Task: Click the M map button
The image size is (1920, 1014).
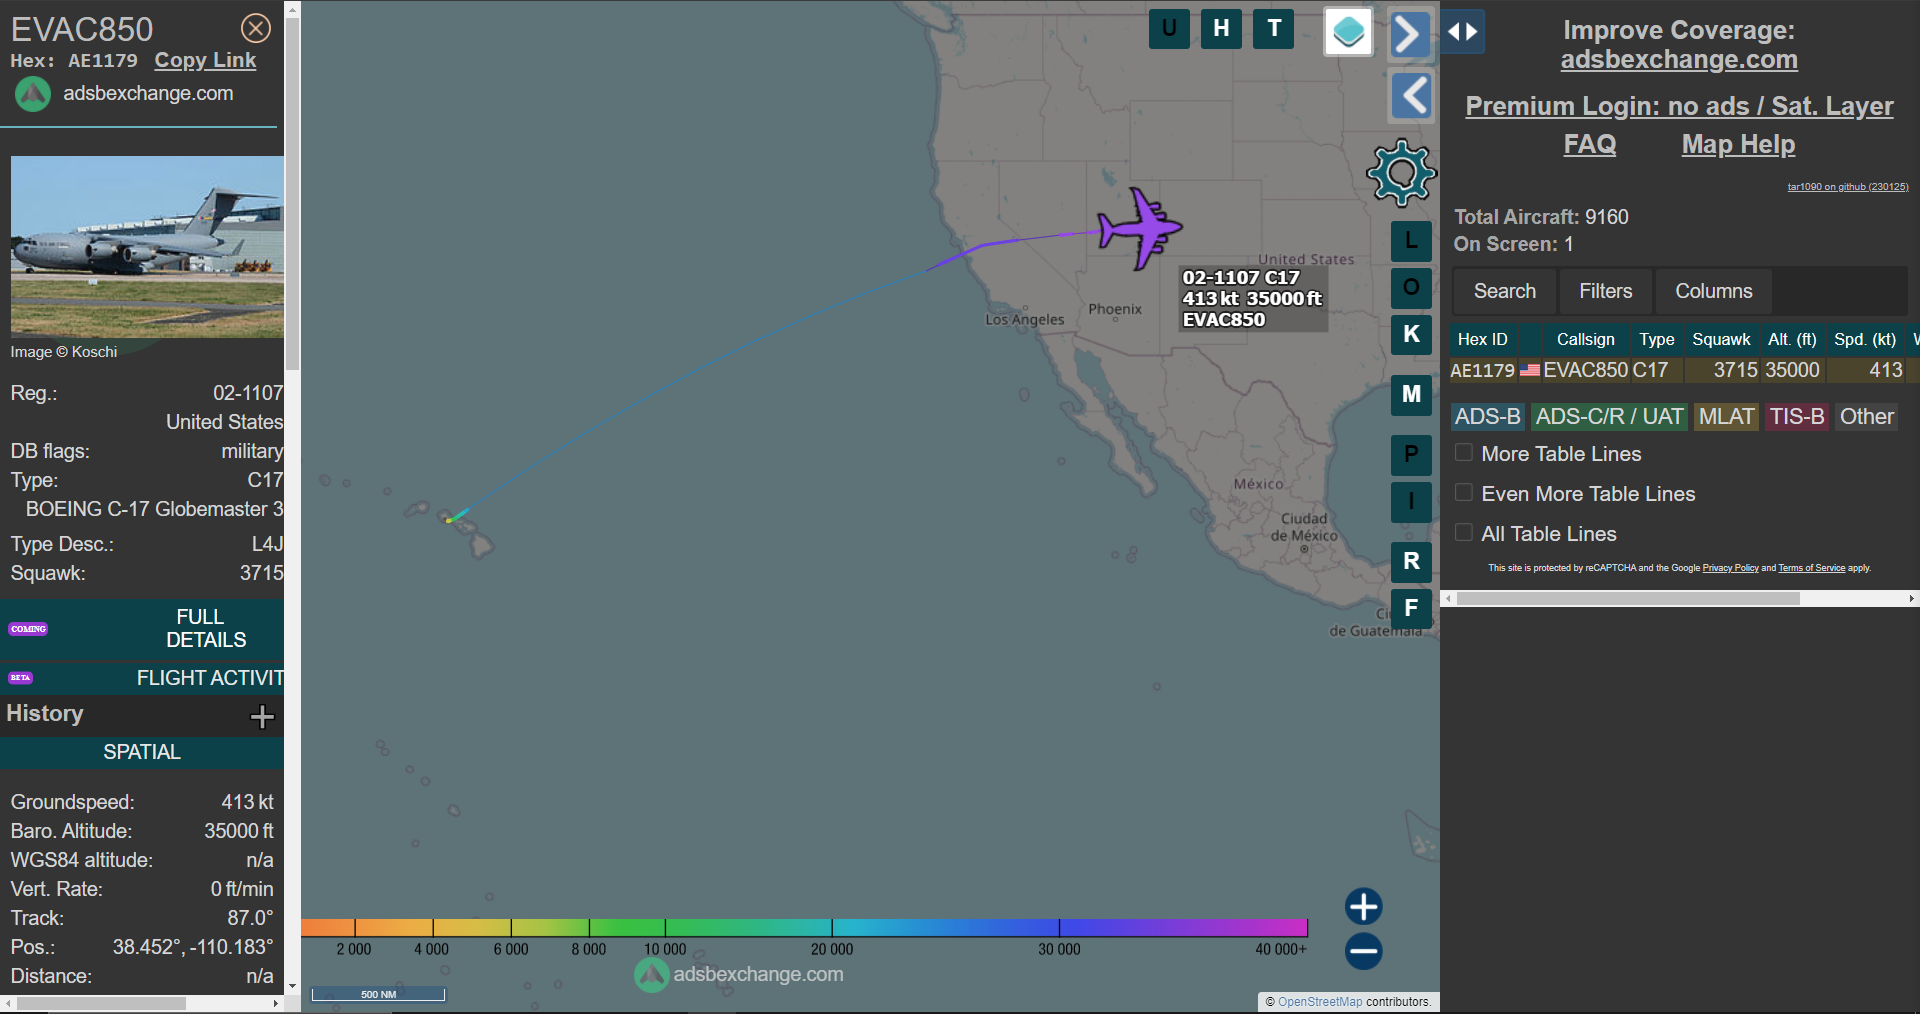Action: (x=1411, y=395)
